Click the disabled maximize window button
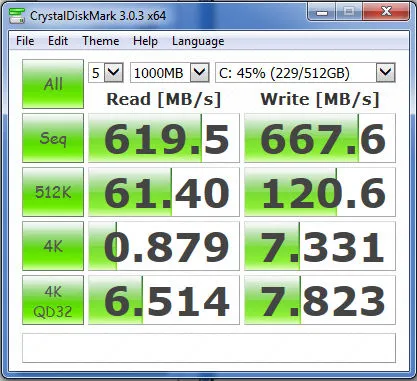Viewport: 417px width, 381px height. (349, 12)
